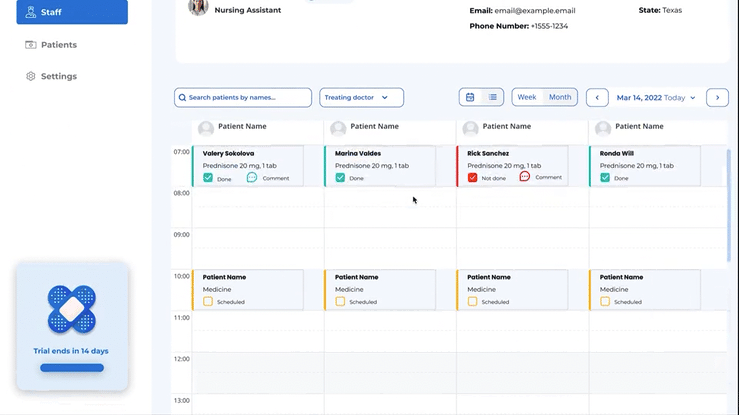Check Scheduled box in fourth 10:00 card

605,301
